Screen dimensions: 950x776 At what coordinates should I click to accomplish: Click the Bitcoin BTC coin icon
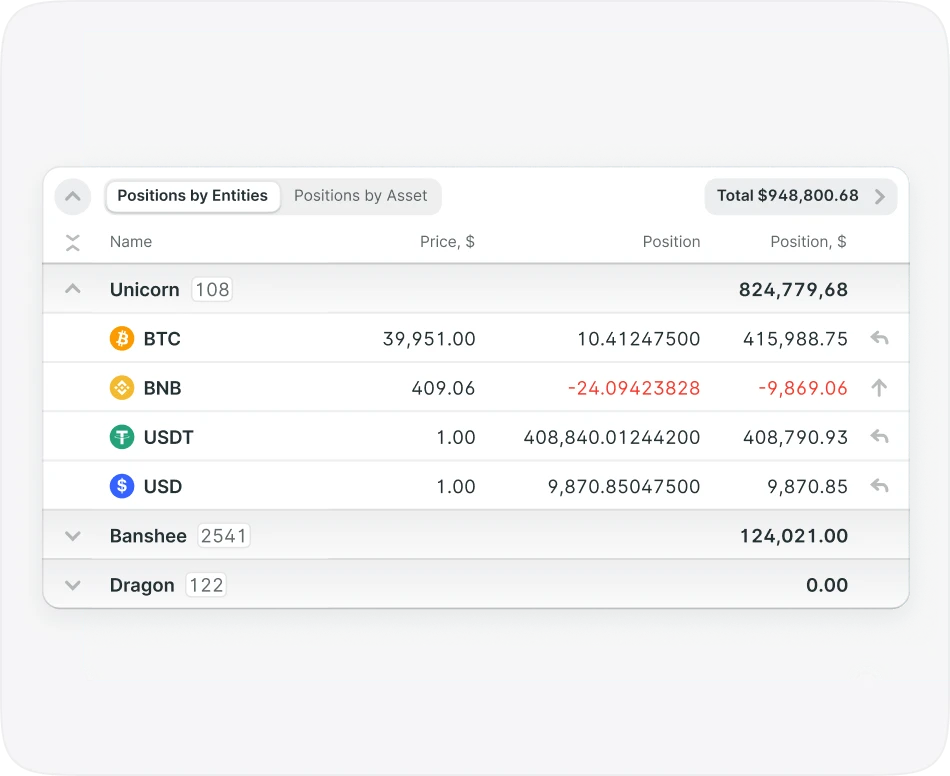(x=121, y=339)
